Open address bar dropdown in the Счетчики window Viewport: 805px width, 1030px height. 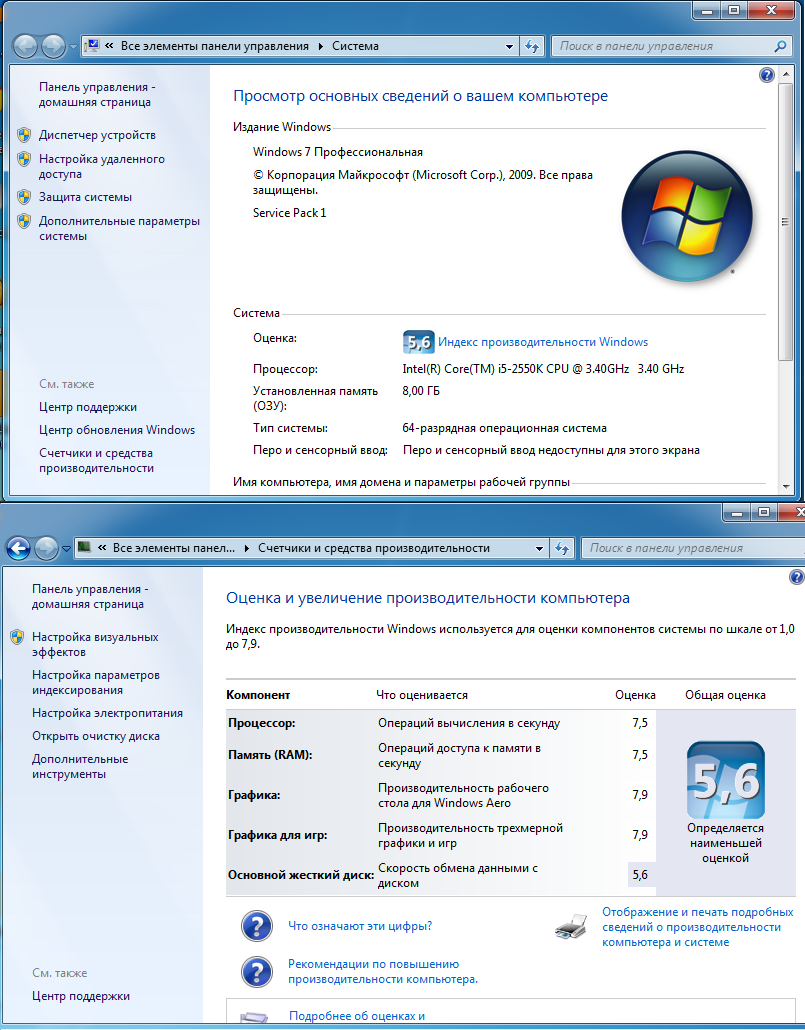click(x=539, y=548)
